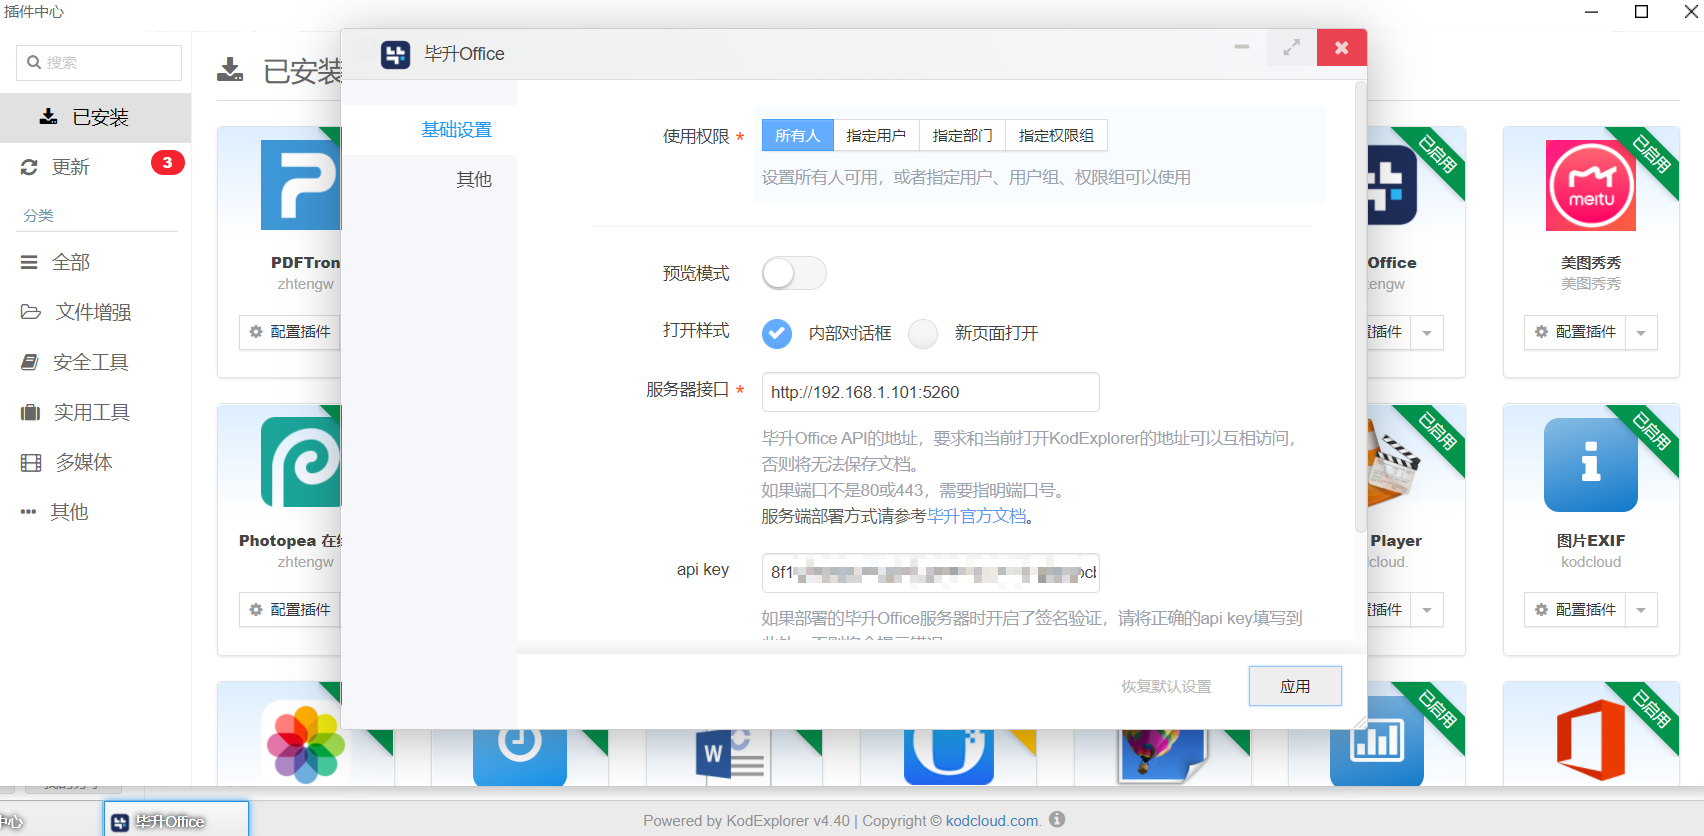Image resolution: width=1704 pixels, height=836 pixels.
Task: Click the Photos pinwheel plugin icon
Action: (x=306, y=743)
